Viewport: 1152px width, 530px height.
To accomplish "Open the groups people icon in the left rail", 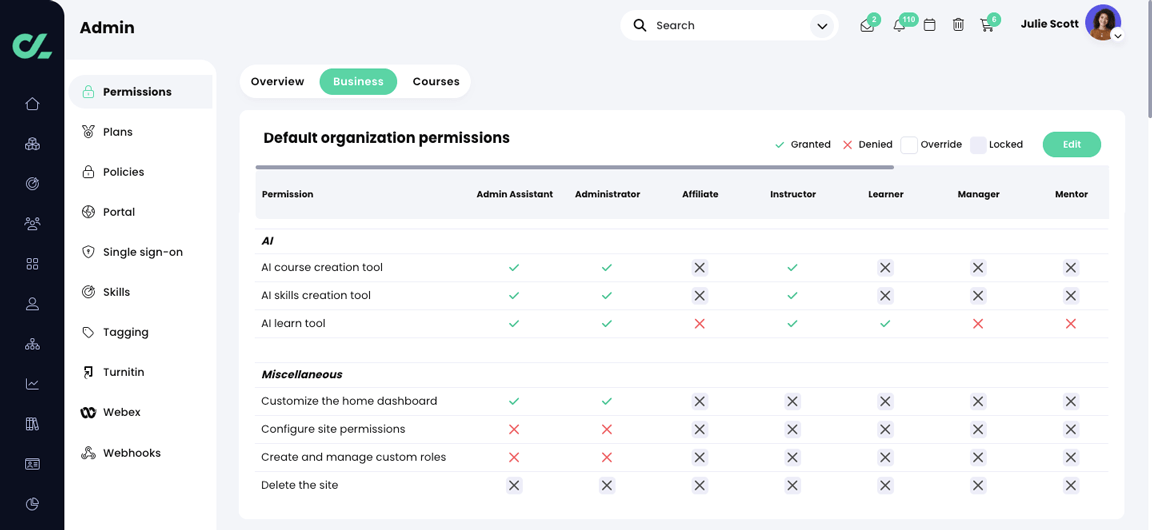I will tap(32, 223).
